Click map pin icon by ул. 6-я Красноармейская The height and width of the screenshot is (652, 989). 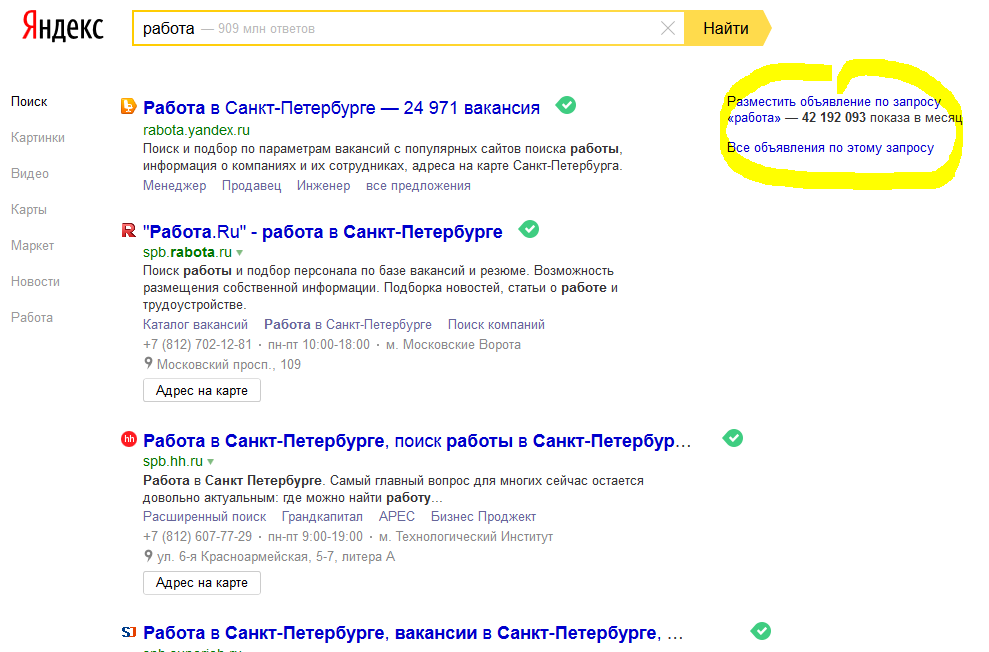148,556
